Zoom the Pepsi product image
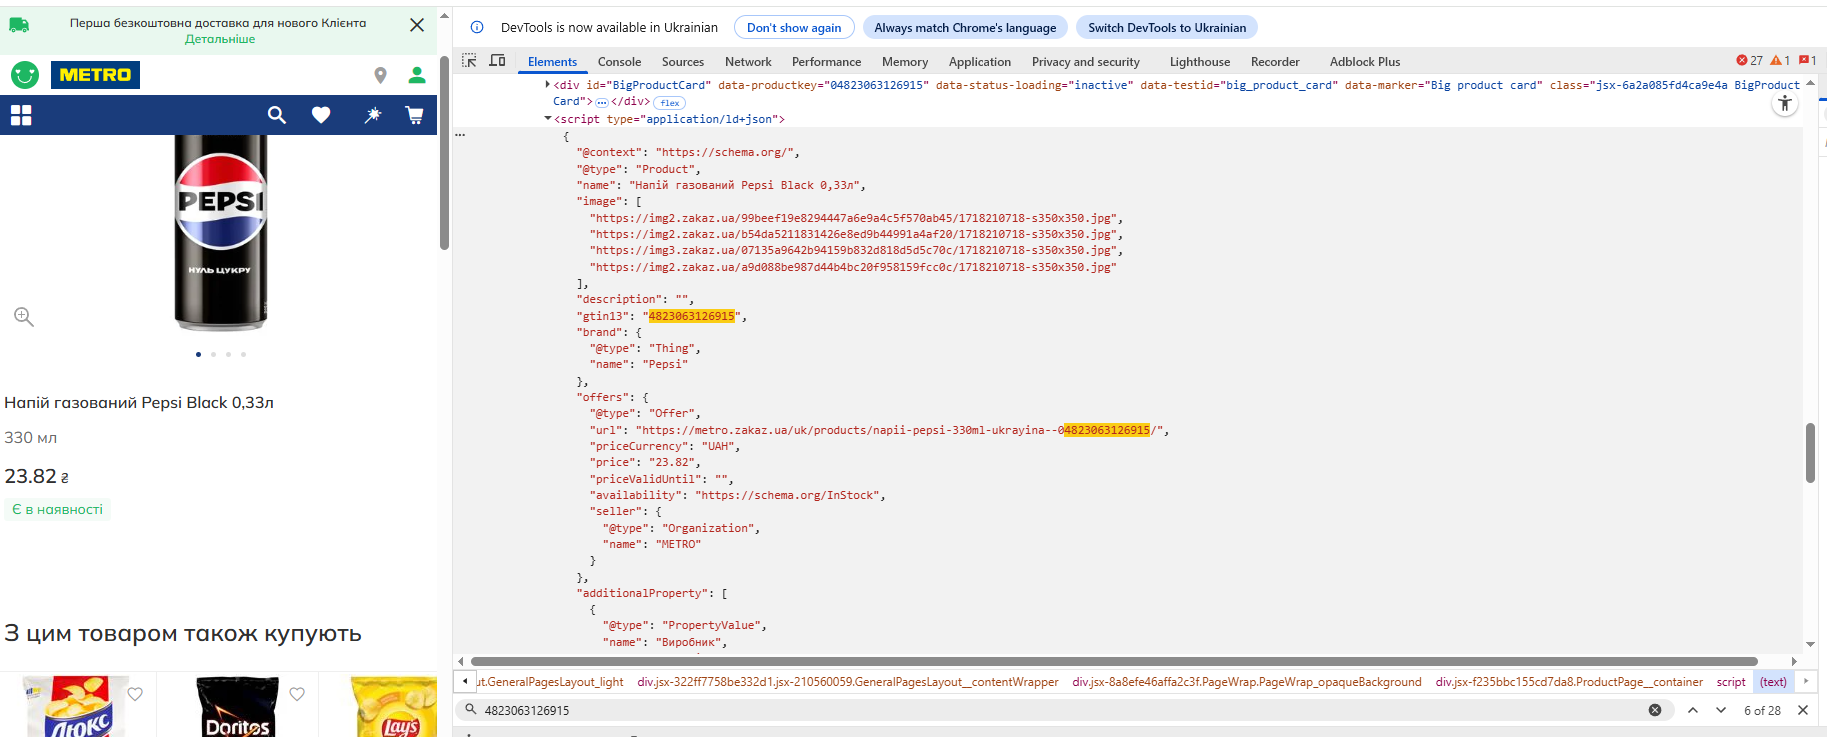Image resolution: width=1827 pixels, height=737 pixels. tap(24, 317)
